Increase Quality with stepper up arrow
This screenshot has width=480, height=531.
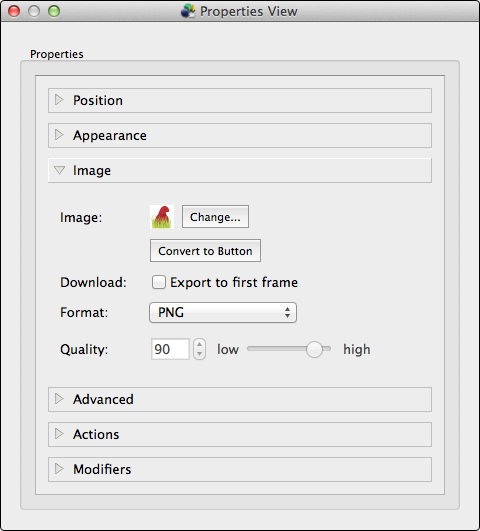200,344
